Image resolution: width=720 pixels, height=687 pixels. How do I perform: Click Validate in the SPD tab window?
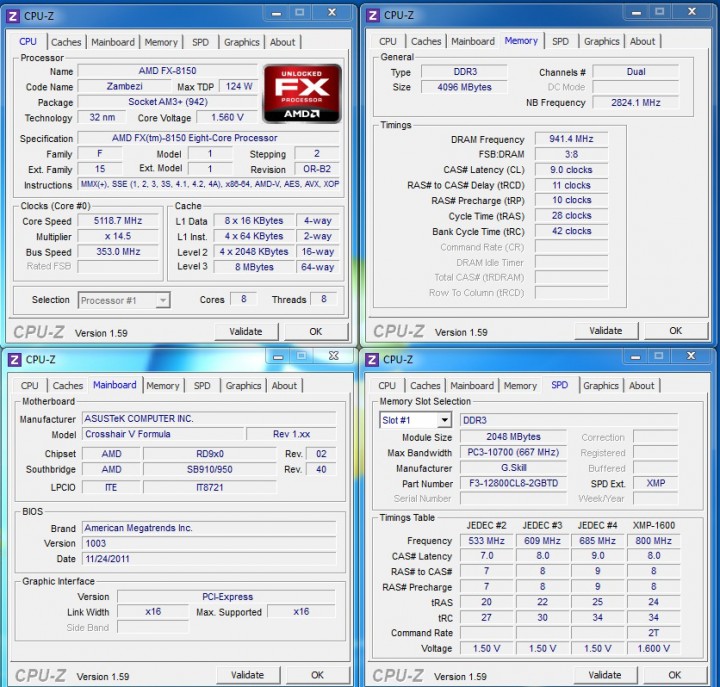coord(605,675)
